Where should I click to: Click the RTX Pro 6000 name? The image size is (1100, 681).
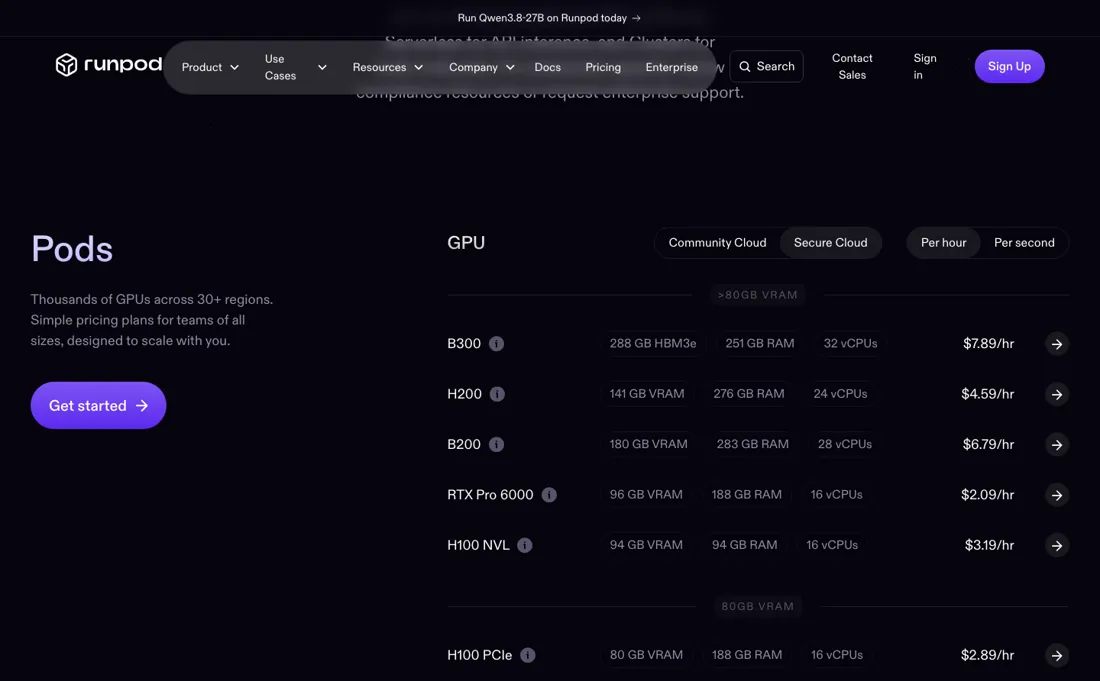pos(490,495)
